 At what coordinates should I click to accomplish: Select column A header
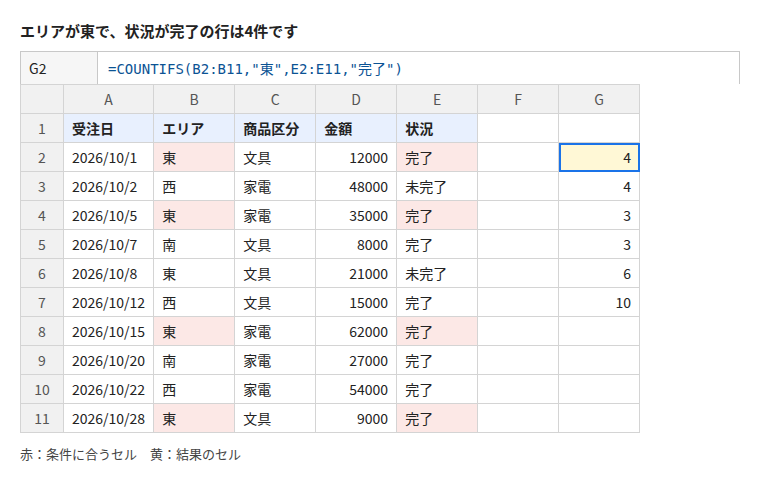pyautogui.click(x=109, y=99)
